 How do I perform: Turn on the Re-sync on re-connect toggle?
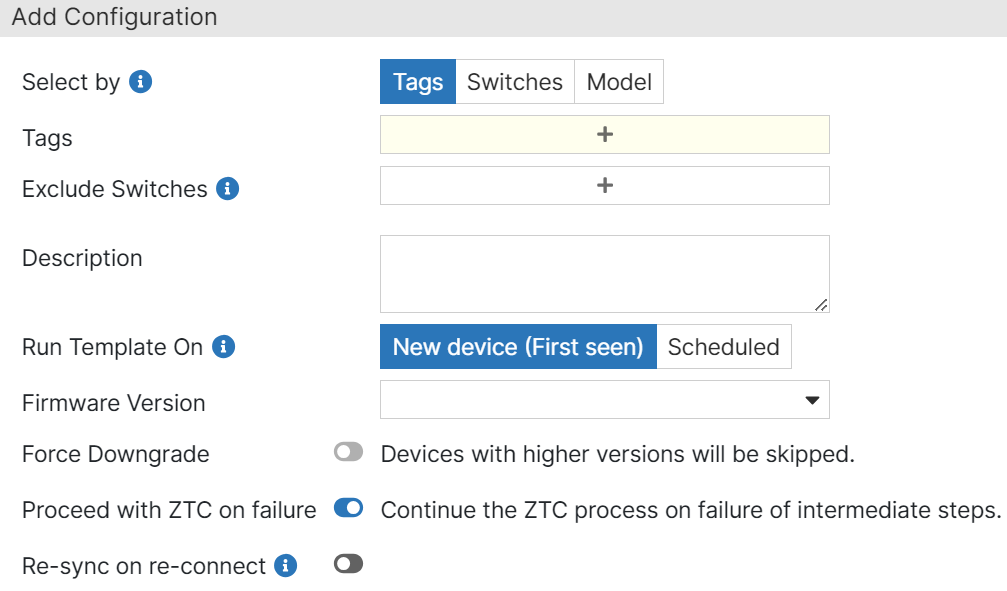(347, 564)
